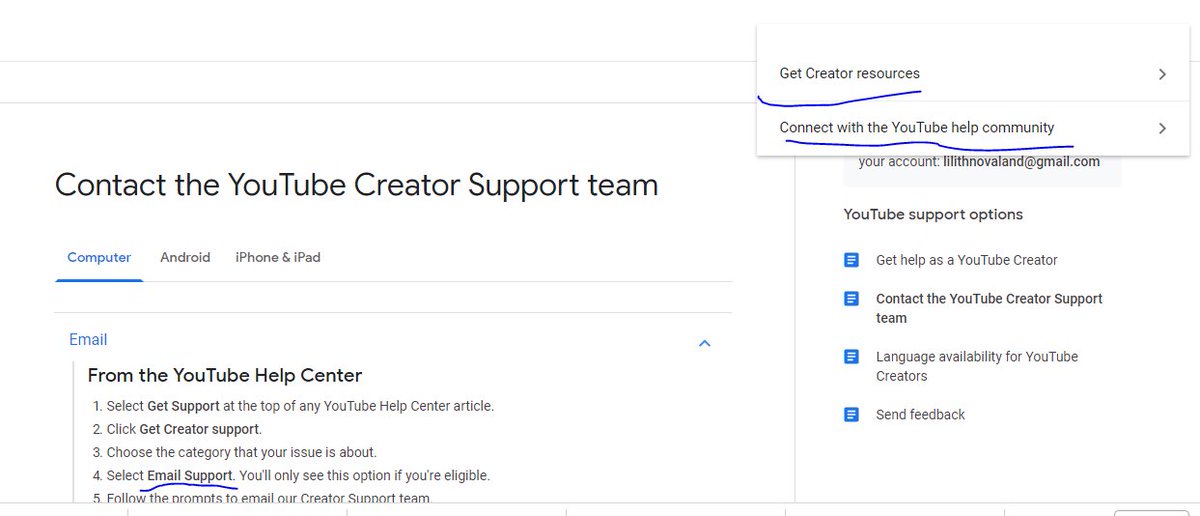Open Get help as a YouTube Creator link
Screen dimensions: 1200x516
pos(966,260)
